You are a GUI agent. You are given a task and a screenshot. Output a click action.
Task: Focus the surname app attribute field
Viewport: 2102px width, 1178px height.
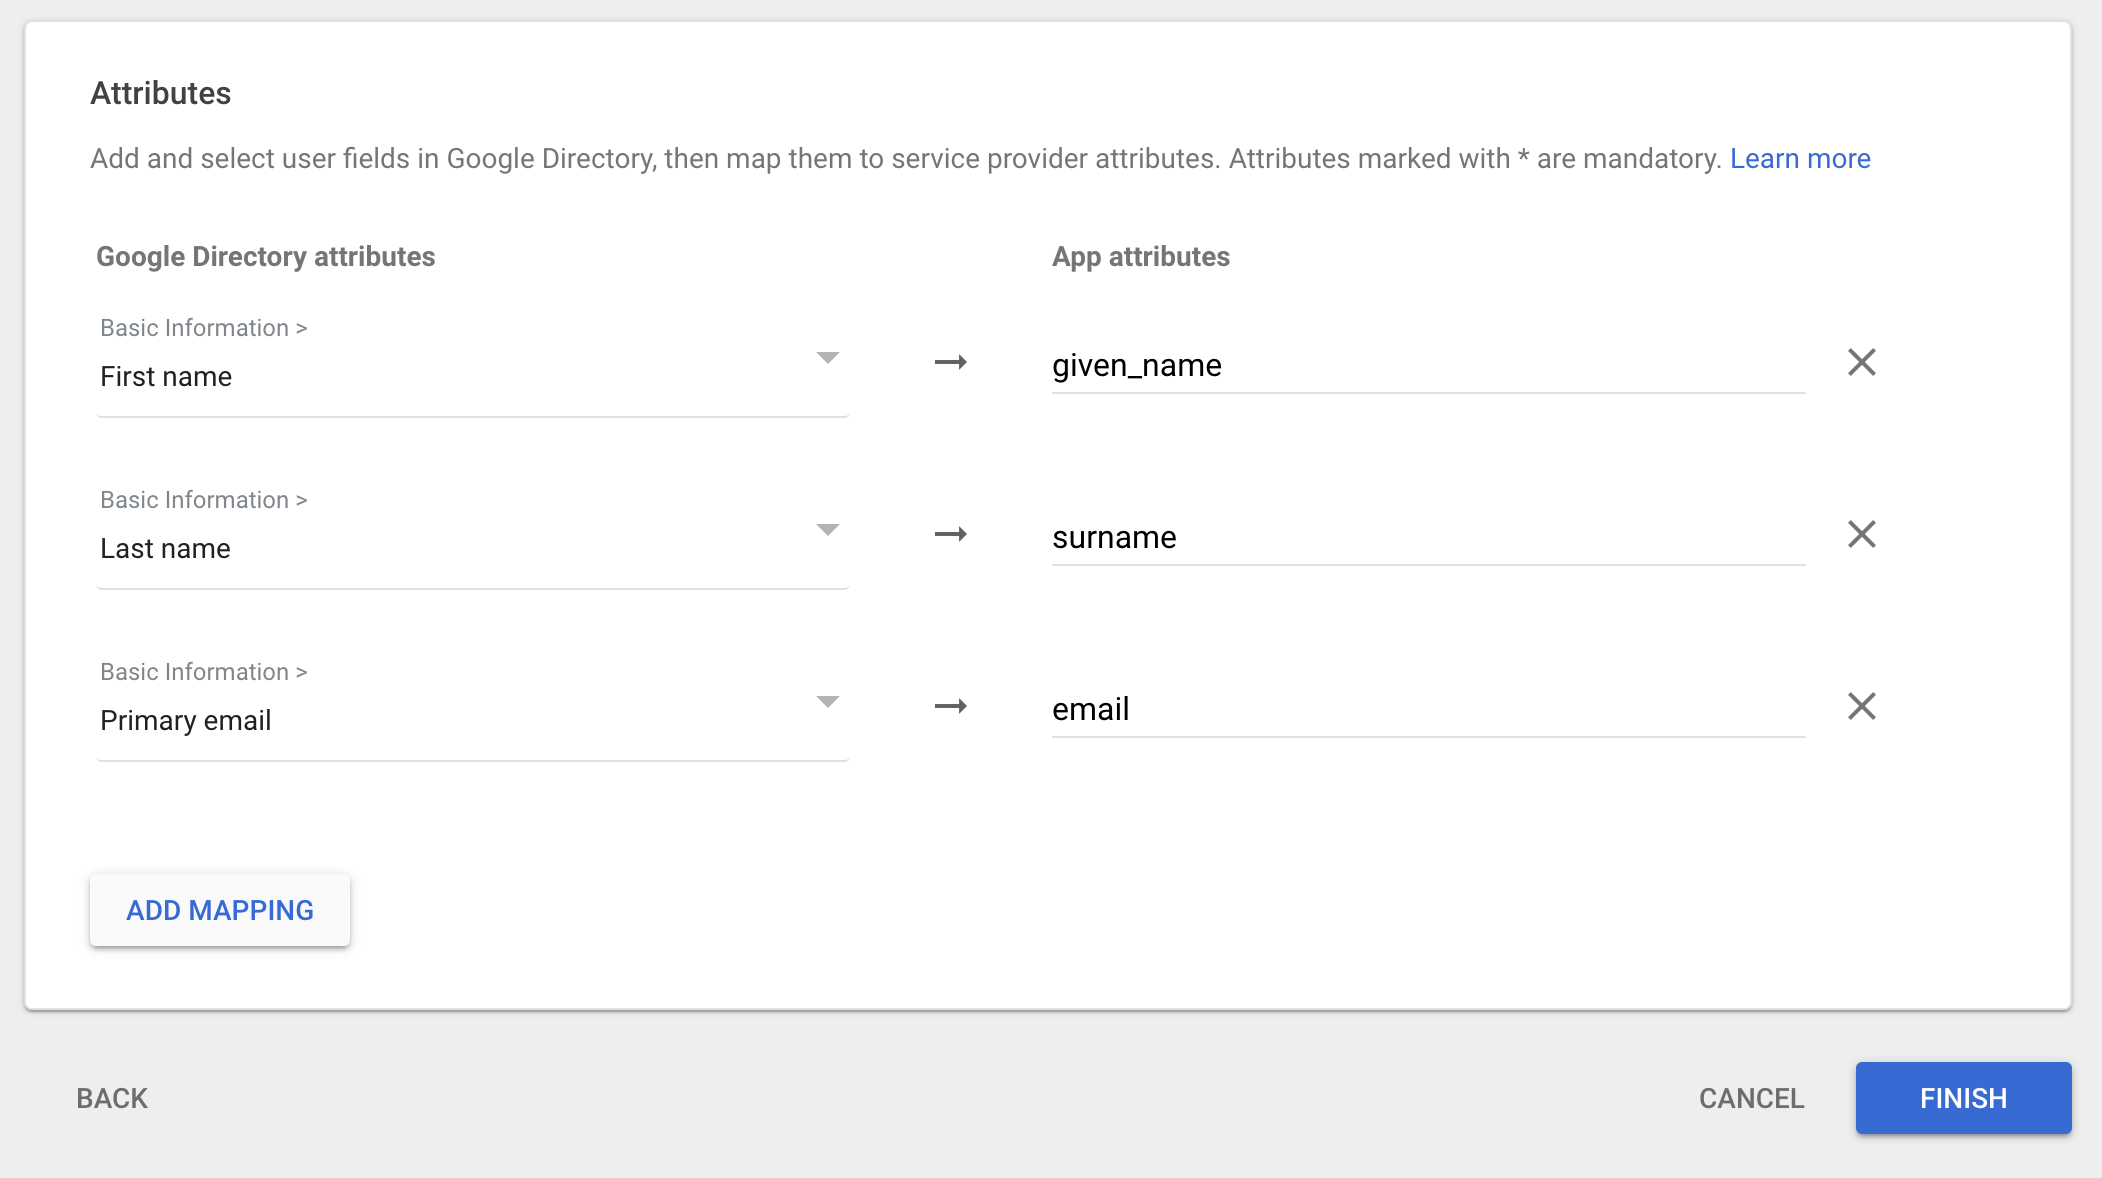(x=1427, y=538)
